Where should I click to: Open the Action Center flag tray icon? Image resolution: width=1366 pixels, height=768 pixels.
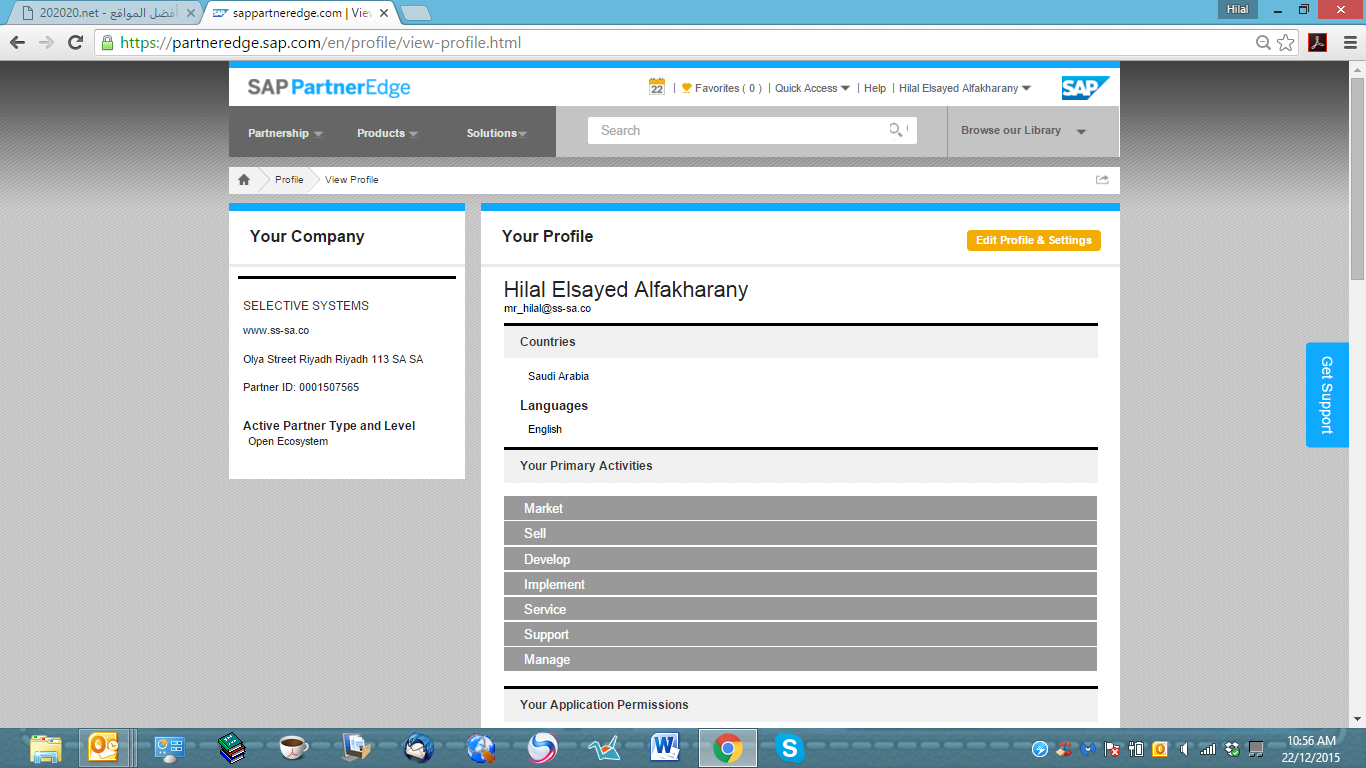[1112, 749]
